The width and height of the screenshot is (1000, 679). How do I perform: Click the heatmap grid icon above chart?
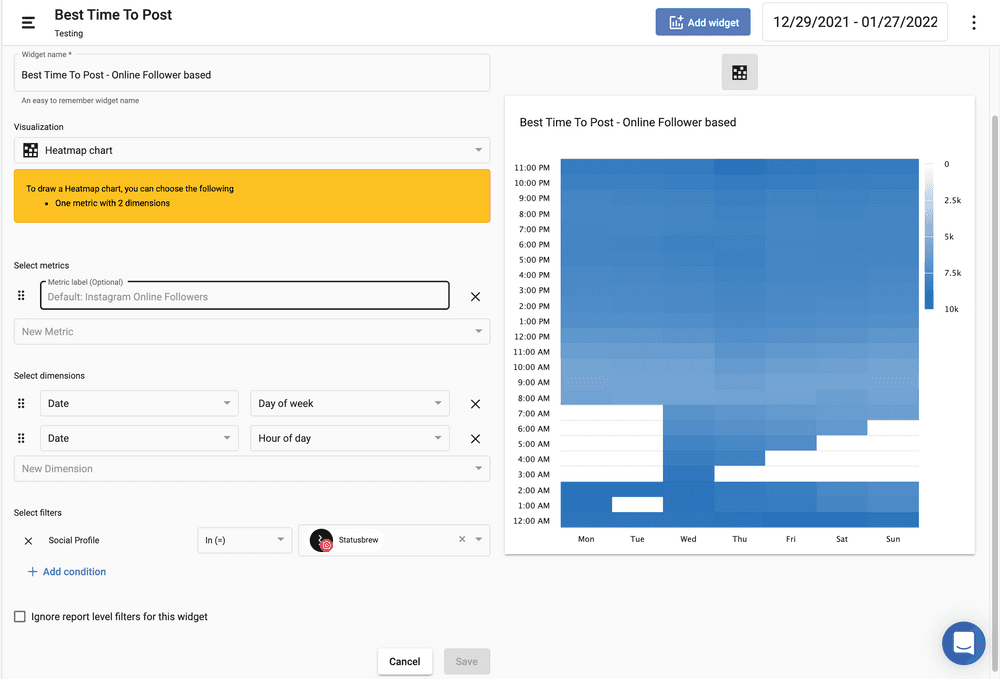739,72
